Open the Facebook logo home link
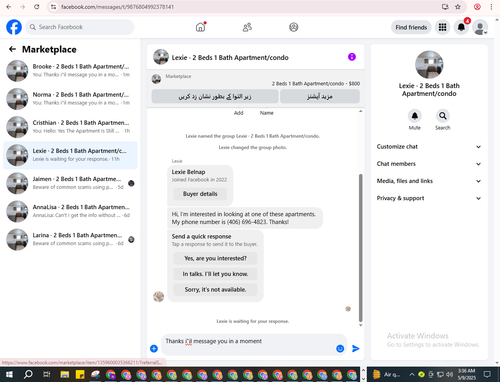 14,27
